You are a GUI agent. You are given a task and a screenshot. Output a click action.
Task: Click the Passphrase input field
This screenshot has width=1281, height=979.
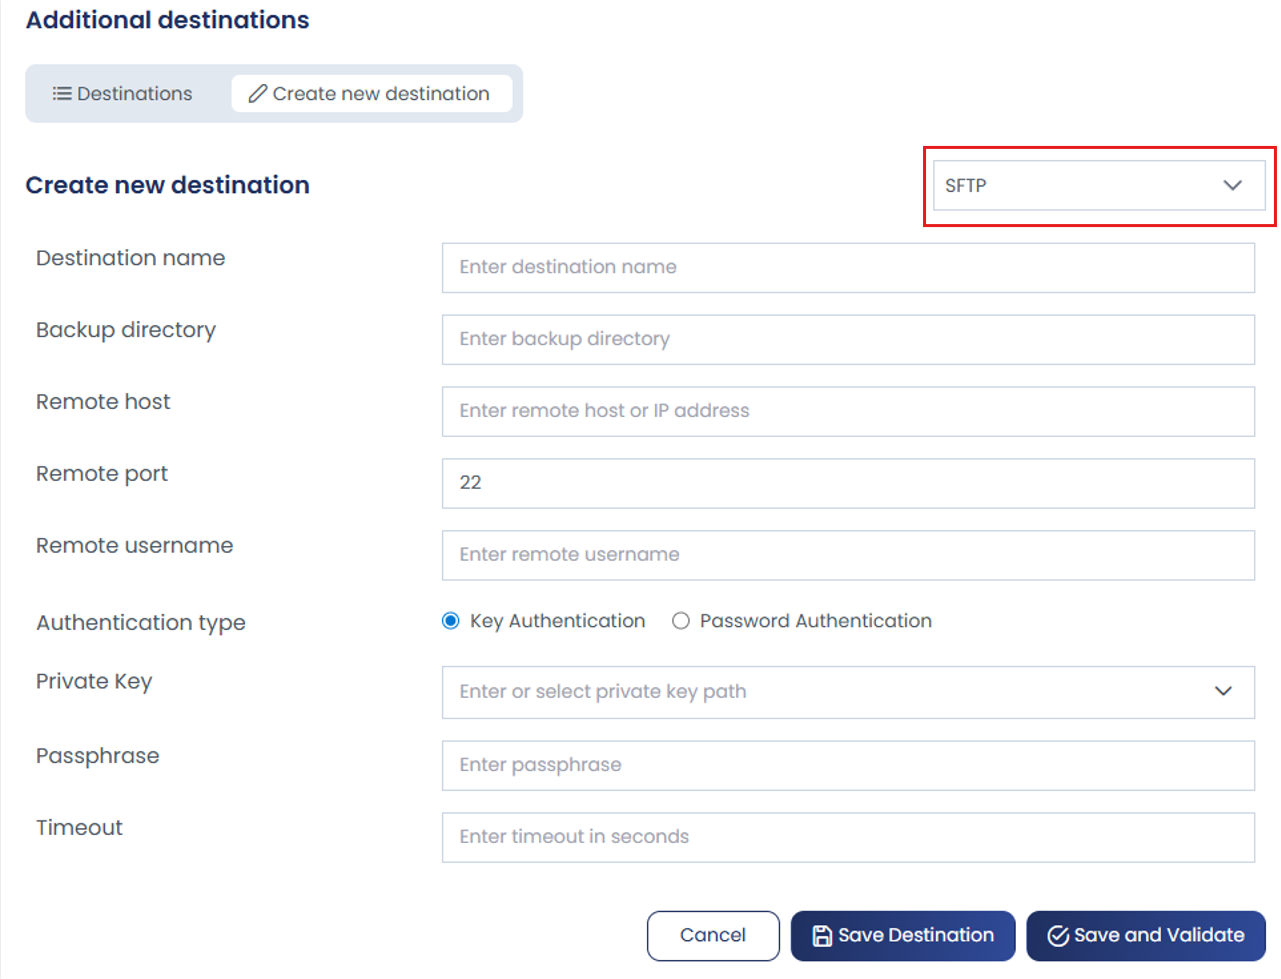tap(848, 766)
